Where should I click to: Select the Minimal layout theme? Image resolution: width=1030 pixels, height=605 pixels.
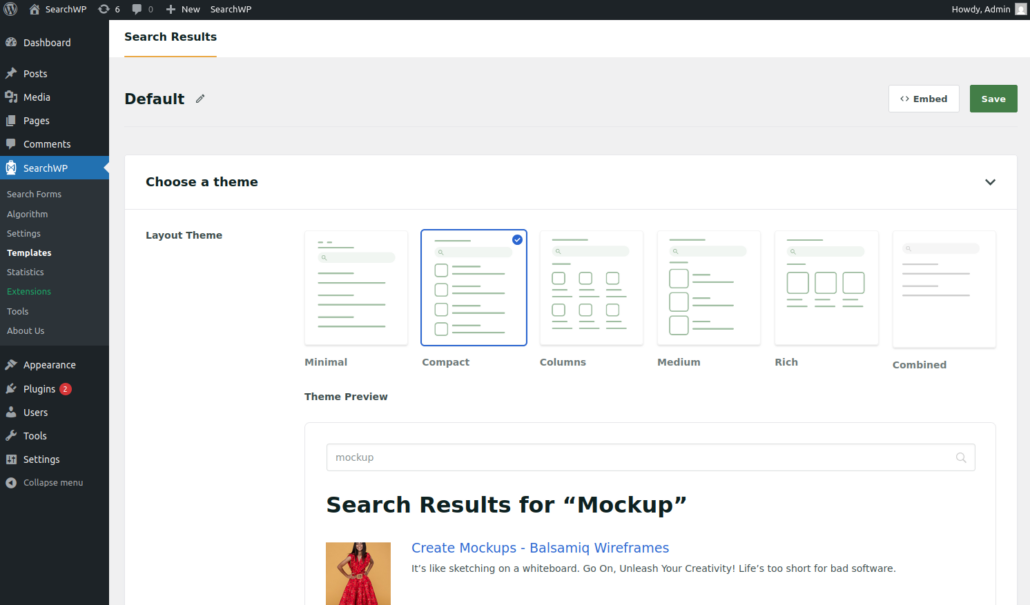tap(356, 287)
